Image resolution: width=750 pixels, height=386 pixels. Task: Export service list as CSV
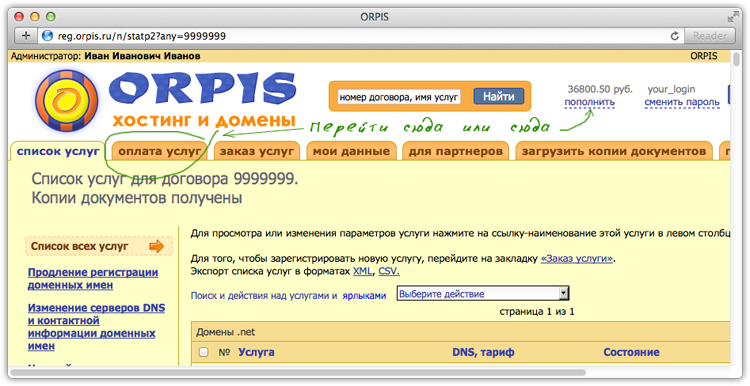[x=388, y=271]
